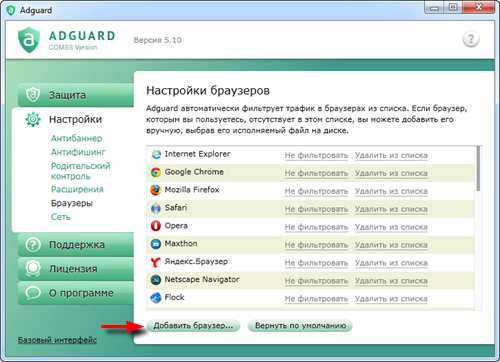This screenshot has width=500, height=362.
Task: Select the Mozilla Firefox row name
Action: [x=192, y=190]
